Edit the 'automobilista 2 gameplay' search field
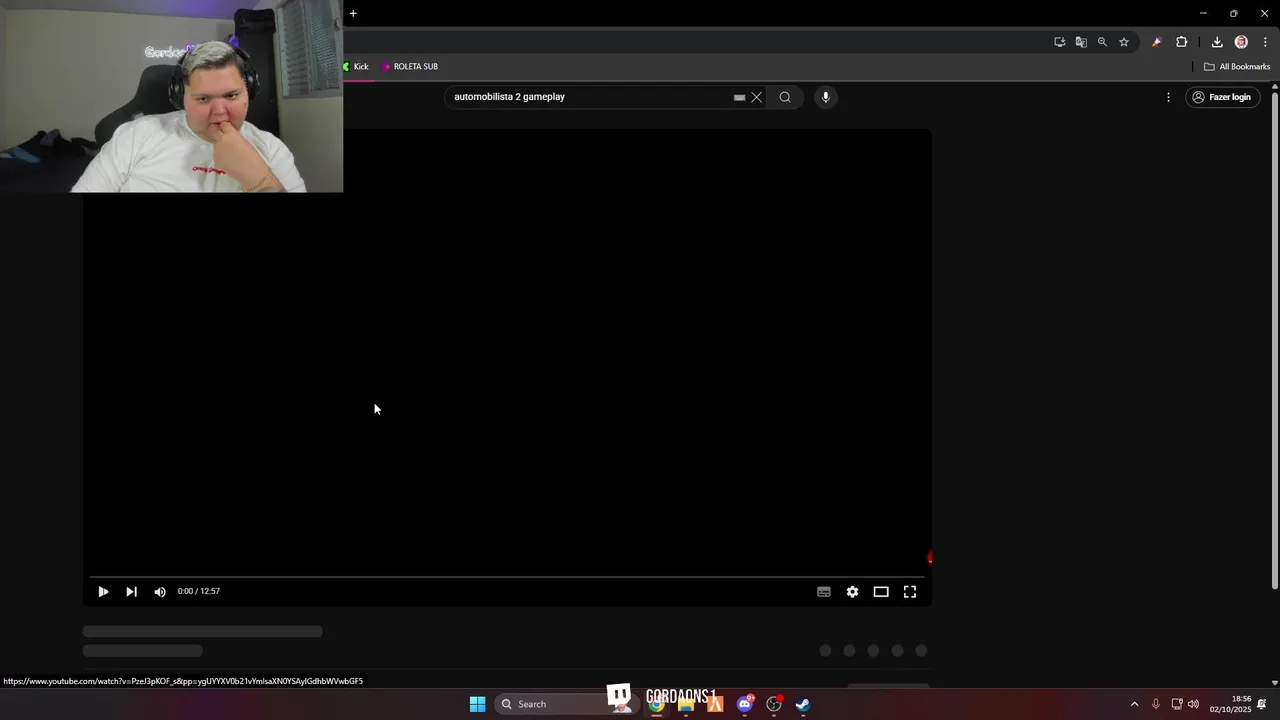 click(590, 97)
